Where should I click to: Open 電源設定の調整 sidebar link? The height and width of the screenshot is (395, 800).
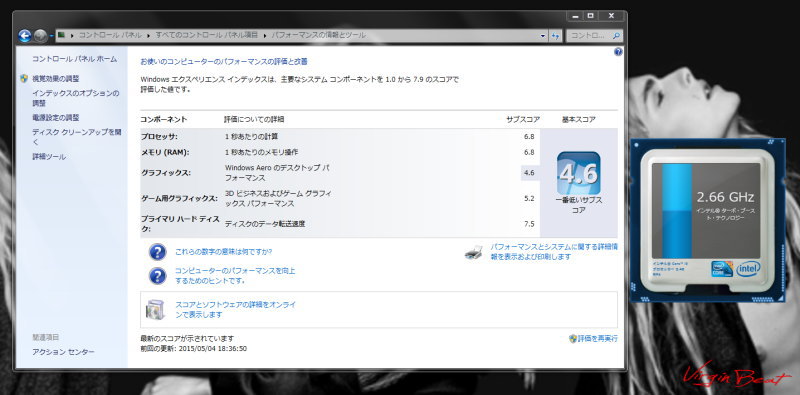coord(56,117)
